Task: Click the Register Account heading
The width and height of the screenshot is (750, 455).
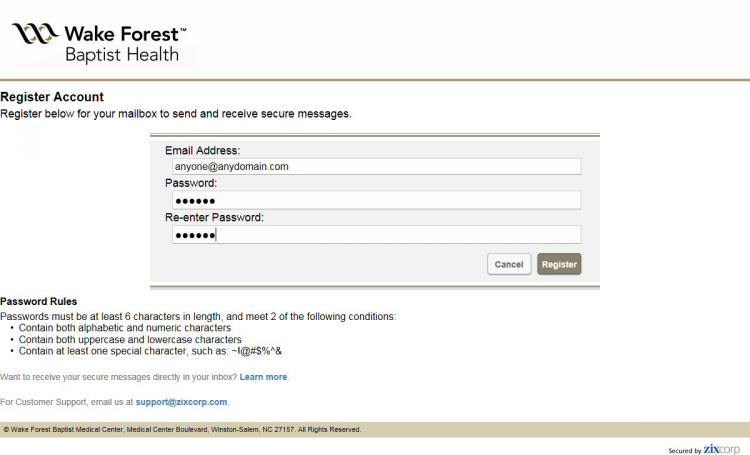Action: tap(52, 97)
